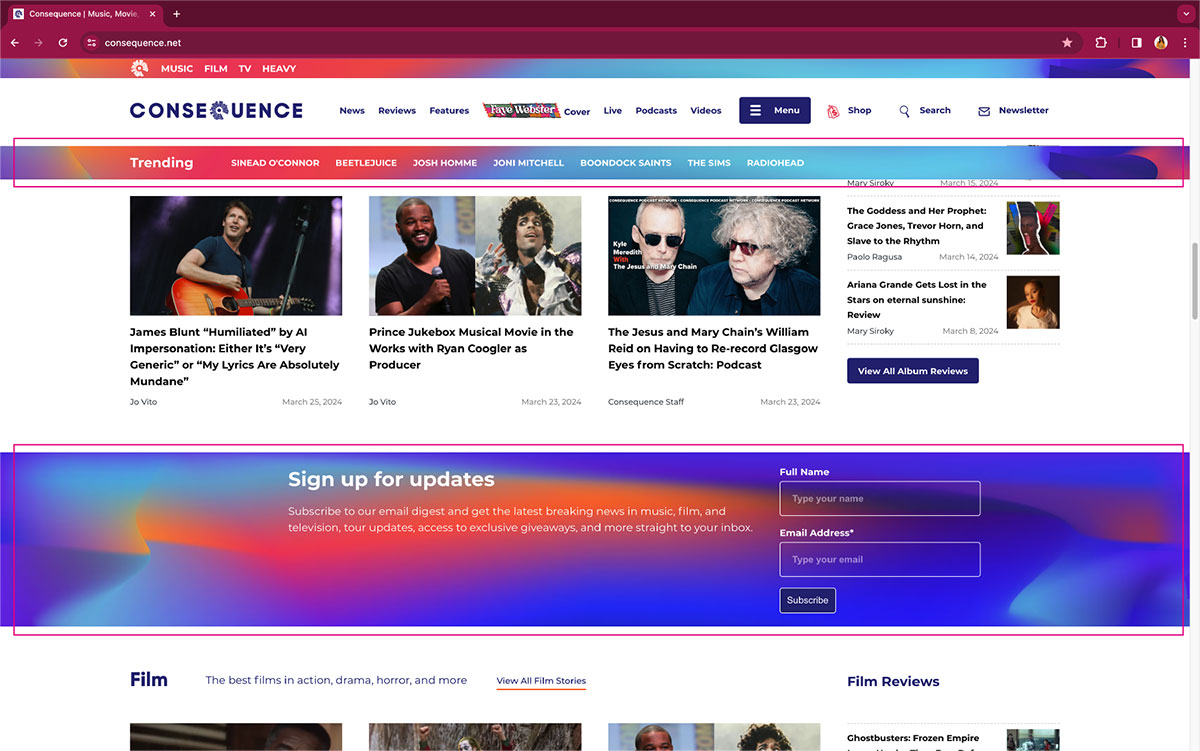Focus the Email Address input field
The width and height of the screenshot is (1200, 751).
click(880, 560)
